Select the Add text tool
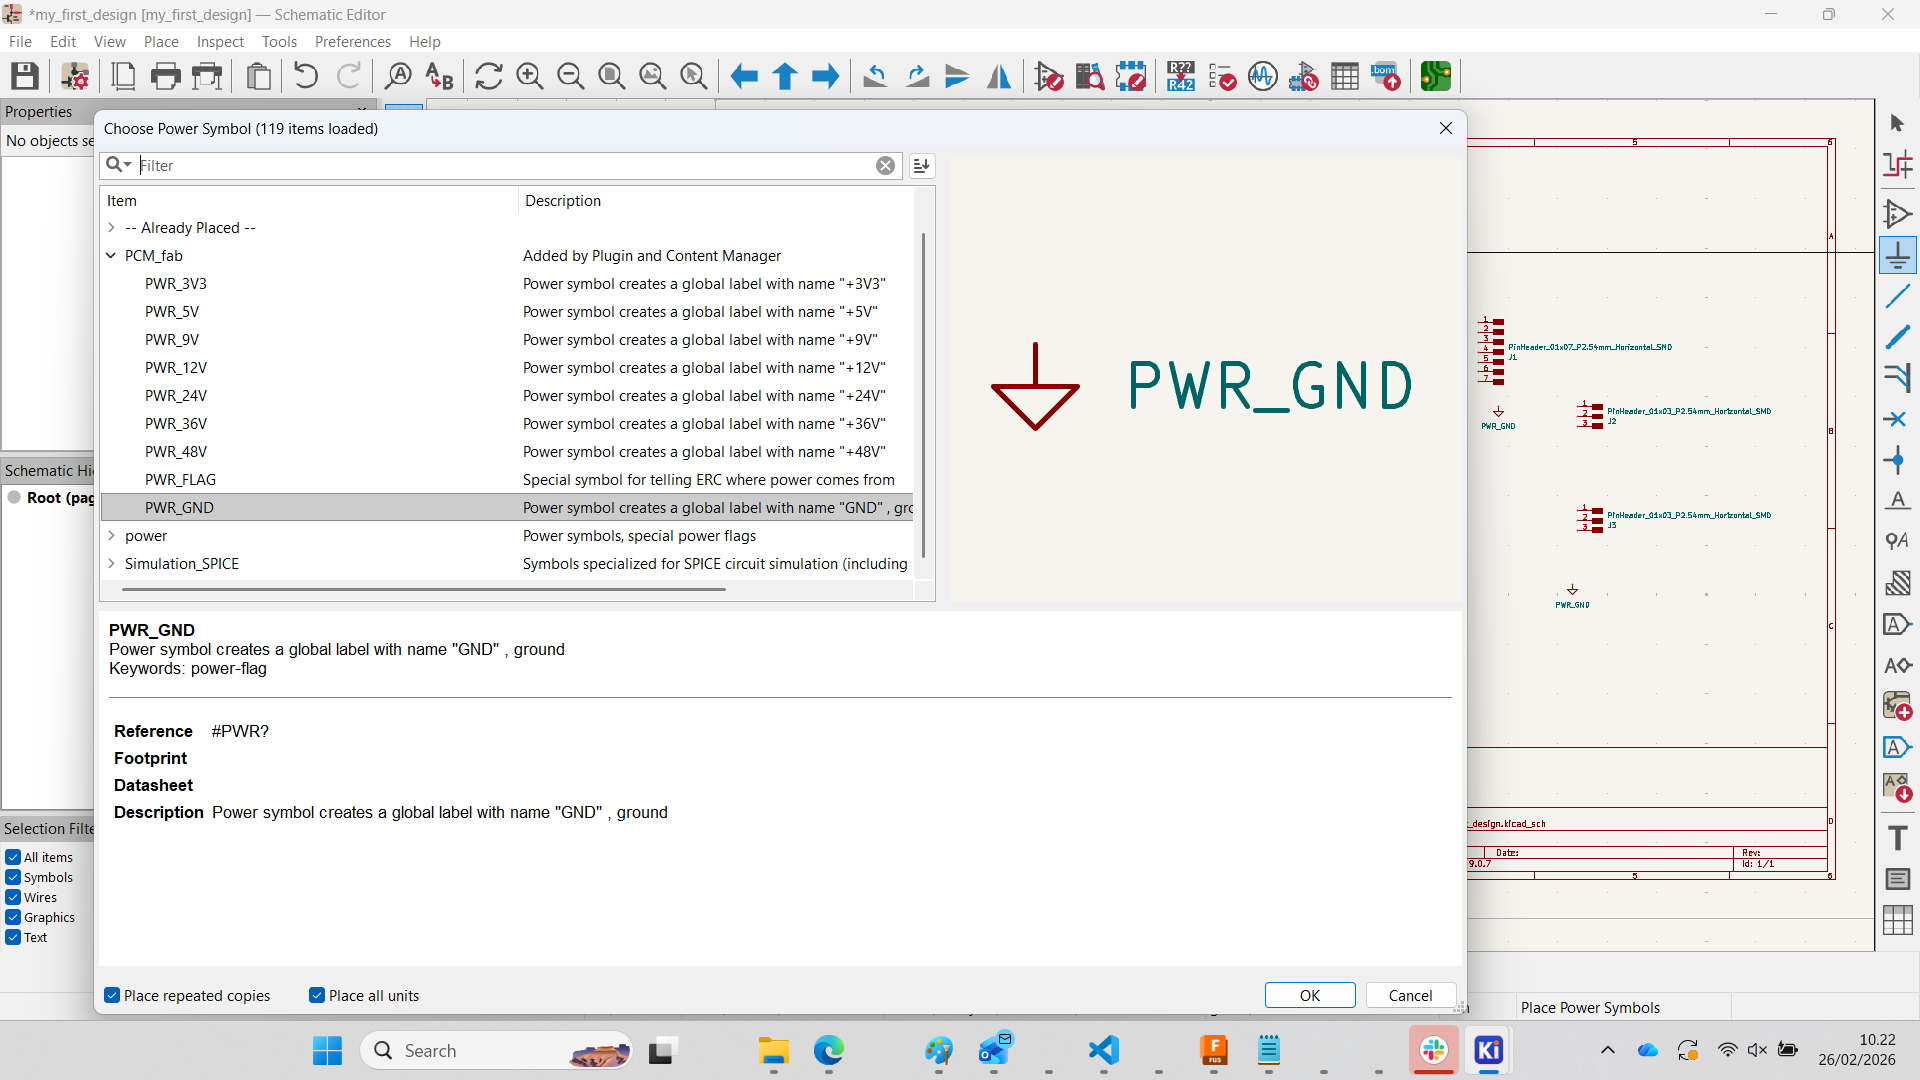This screenshot has height=1080, width=1920. (x=1897, y=838)
